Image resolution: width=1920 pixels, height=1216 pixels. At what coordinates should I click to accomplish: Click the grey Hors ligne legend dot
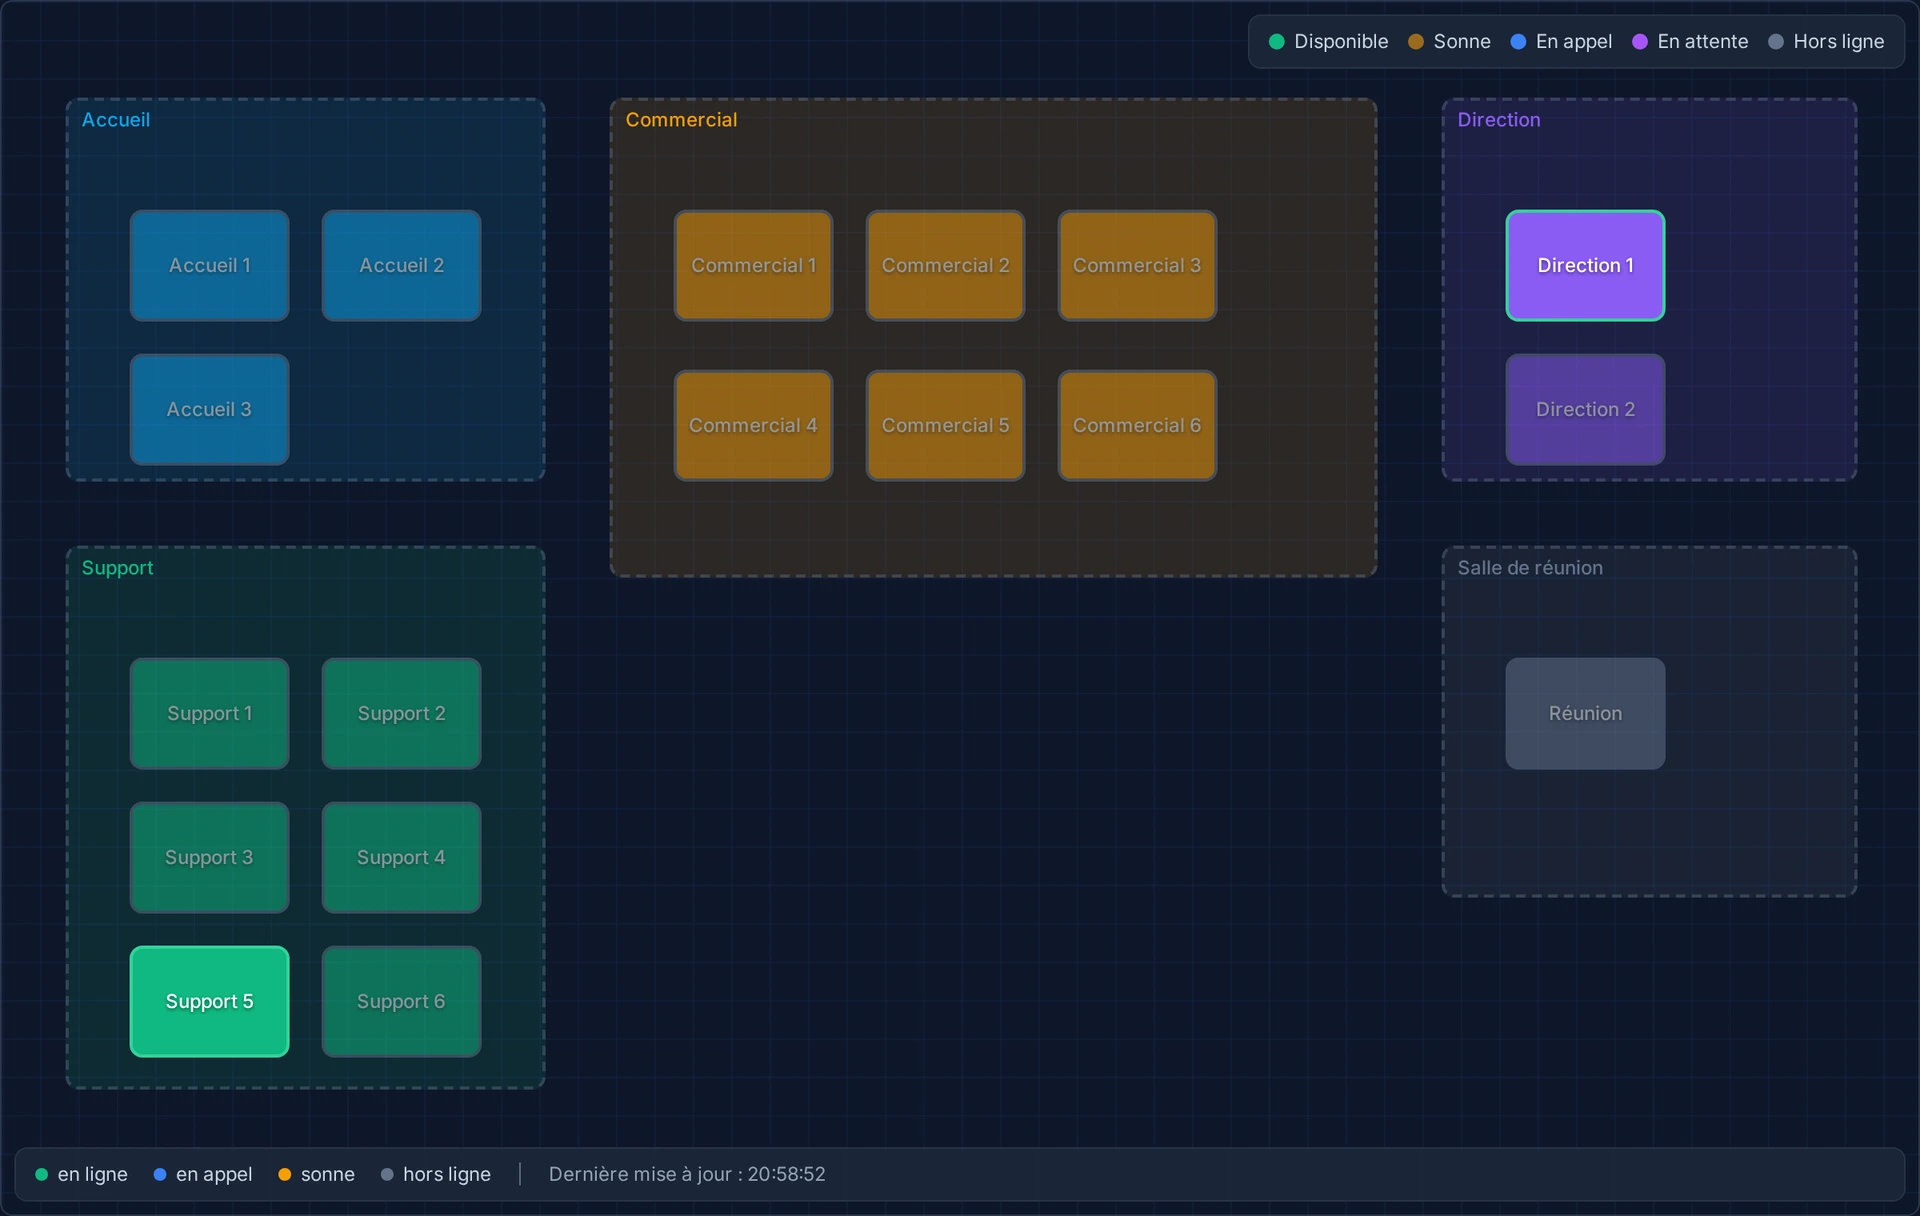click(1775, 41)
